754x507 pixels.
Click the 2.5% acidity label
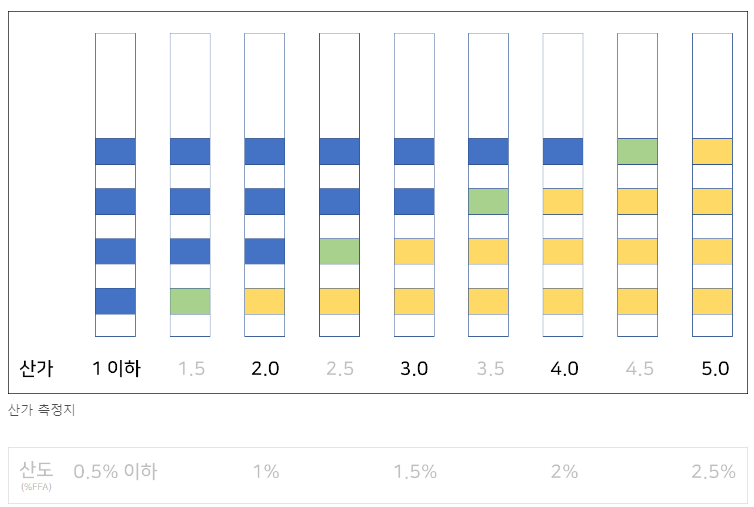(x=713, y=472)
